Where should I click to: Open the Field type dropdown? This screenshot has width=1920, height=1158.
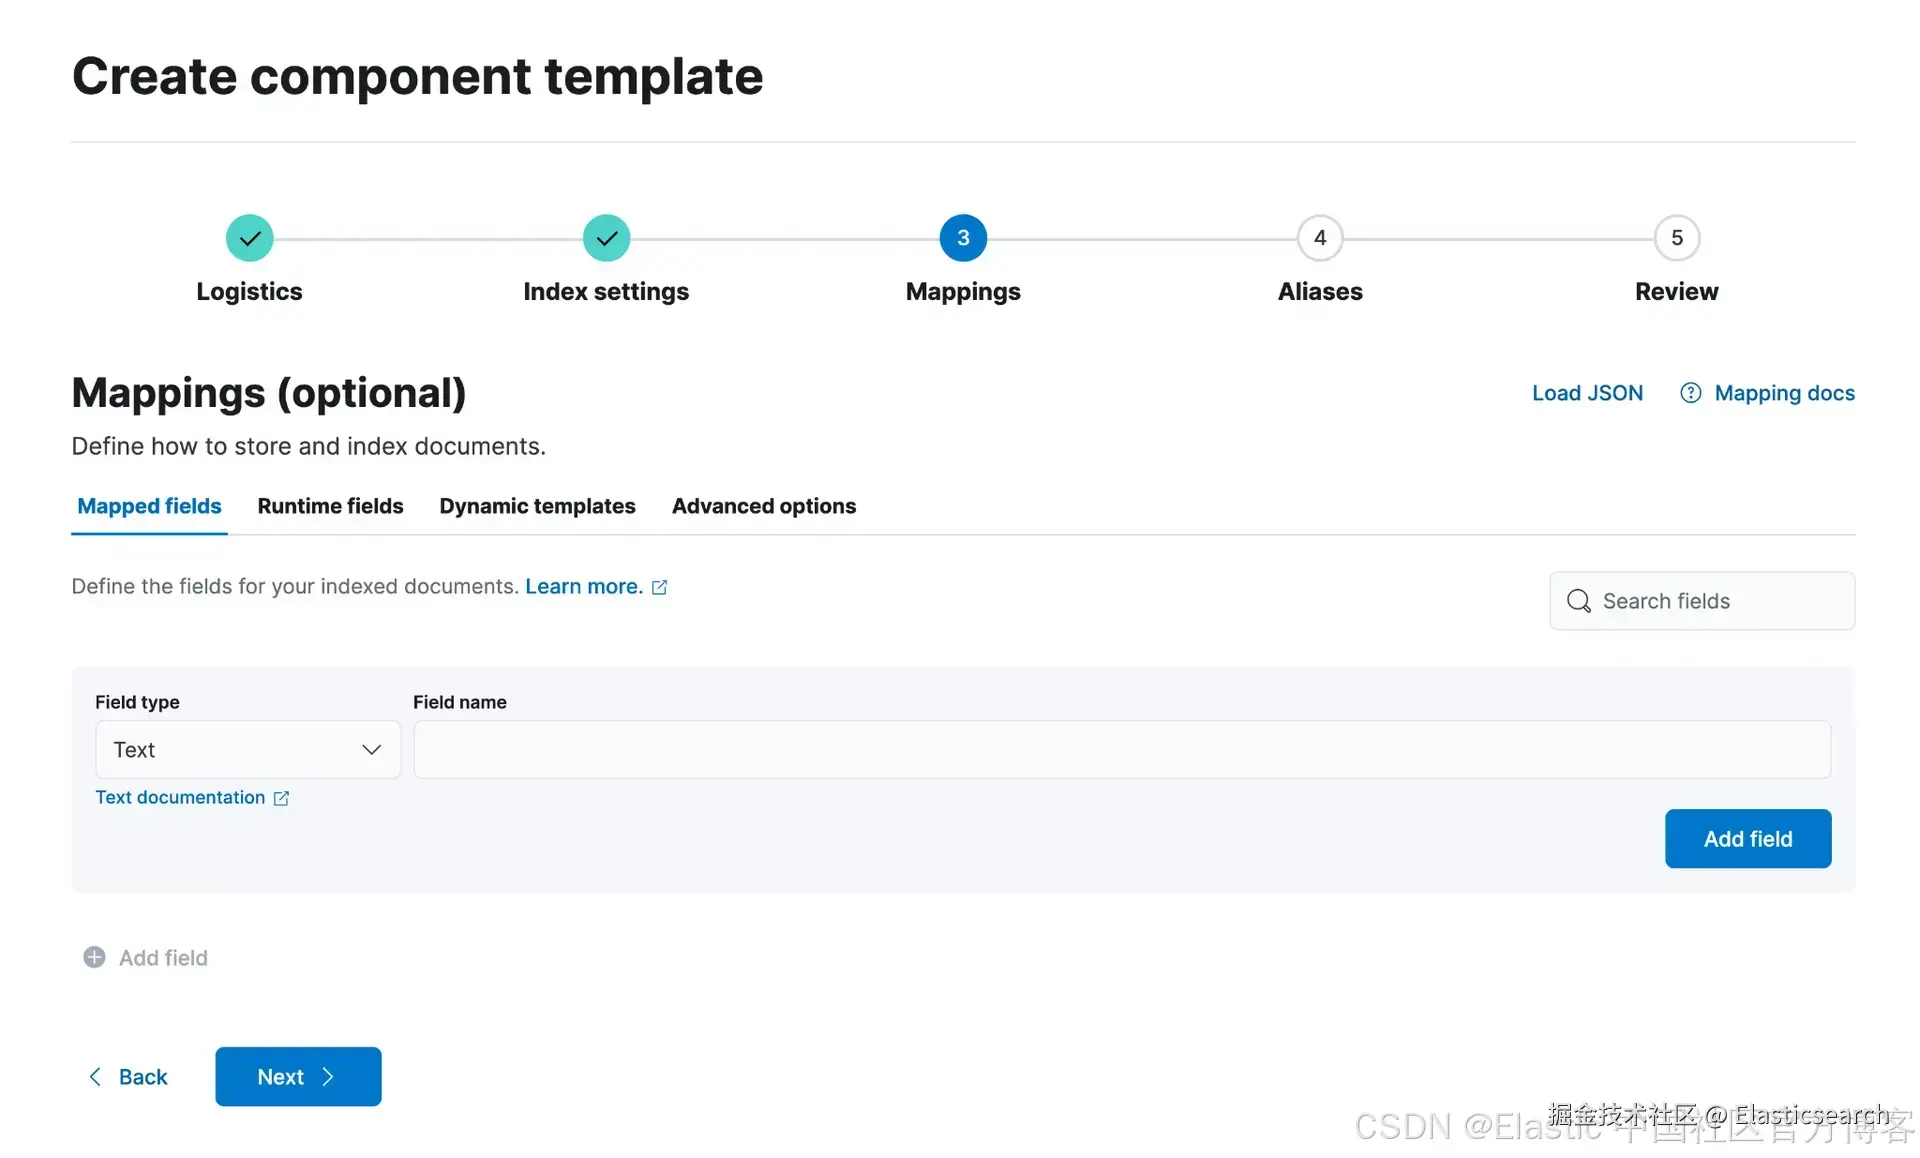[x=247, y=750]
